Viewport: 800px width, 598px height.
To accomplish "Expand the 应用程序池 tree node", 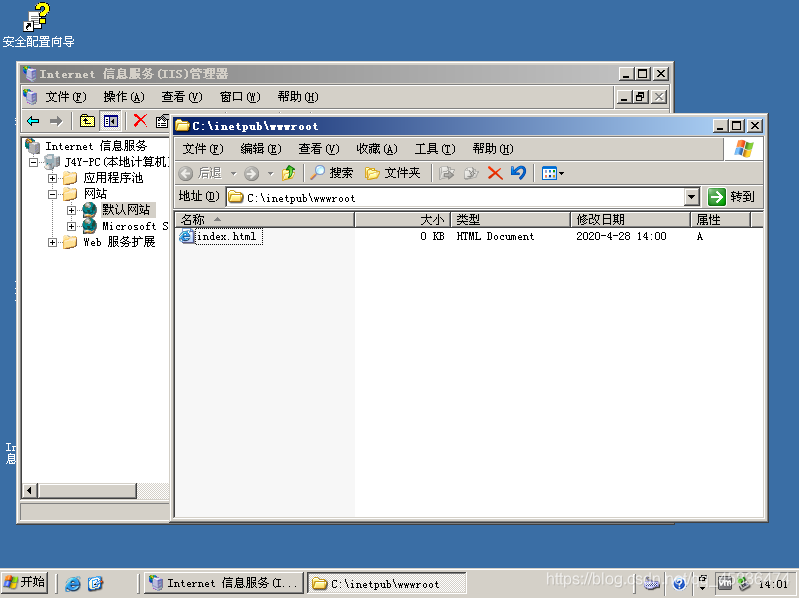I will point(52,179).
